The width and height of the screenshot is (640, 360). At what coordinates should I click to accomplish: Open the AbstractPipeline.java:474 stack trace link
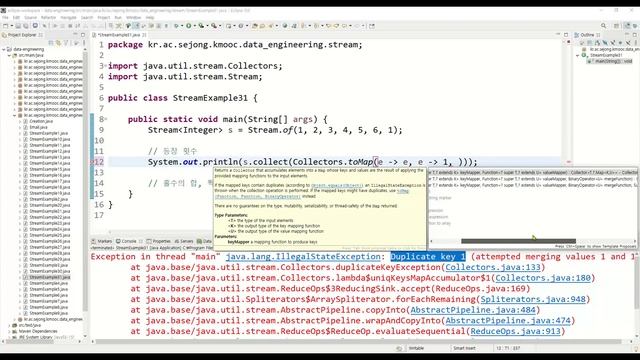pyautogui.click(x=508, y=320)
